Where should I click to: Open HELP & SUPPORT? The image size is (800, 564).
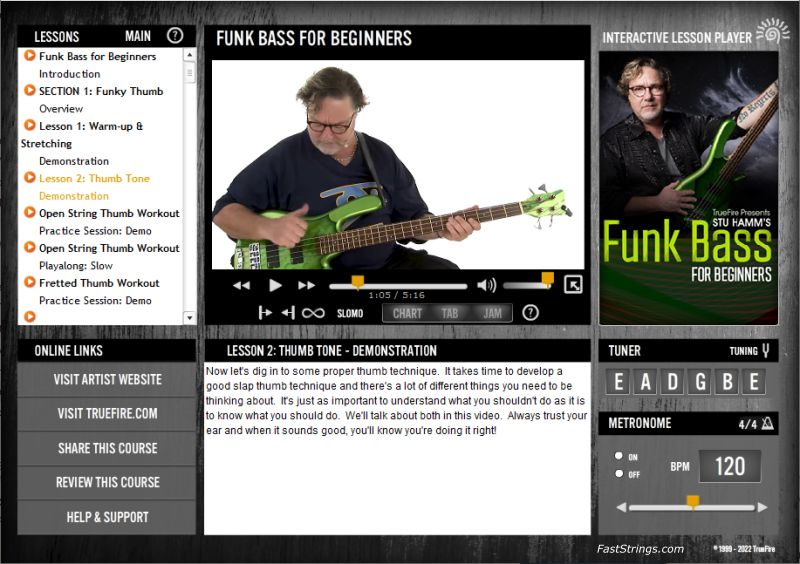[x=107, y=518]
